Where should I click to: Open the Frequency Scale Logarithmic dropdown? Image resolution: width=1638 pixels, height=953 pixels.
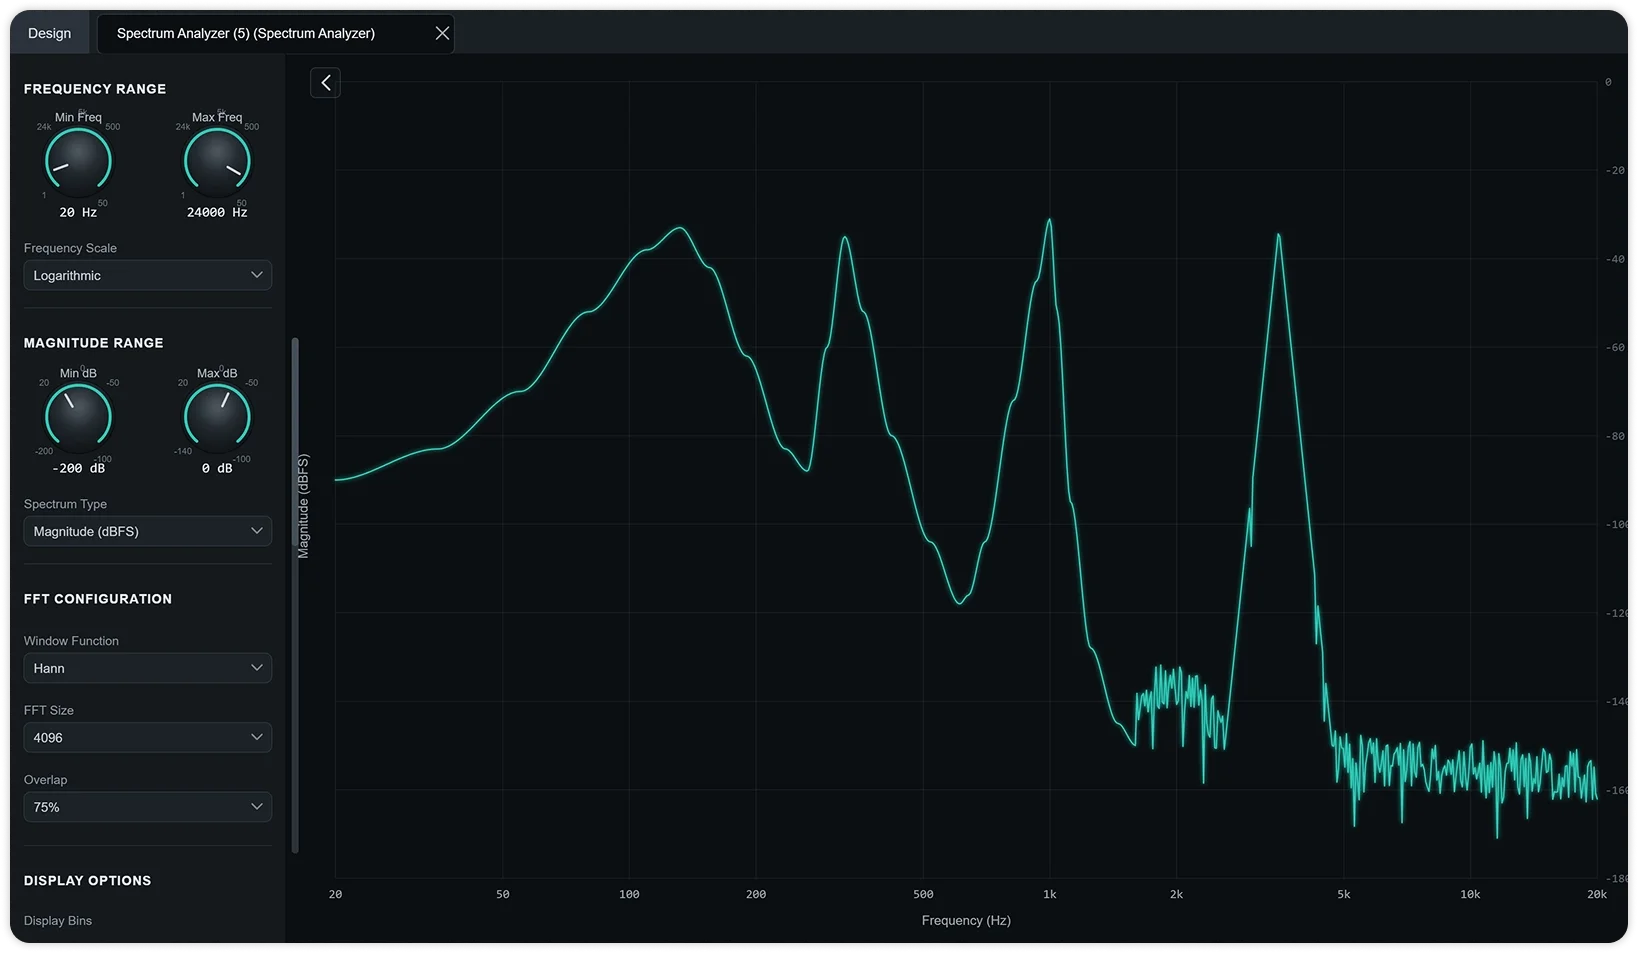coord(148,275)
